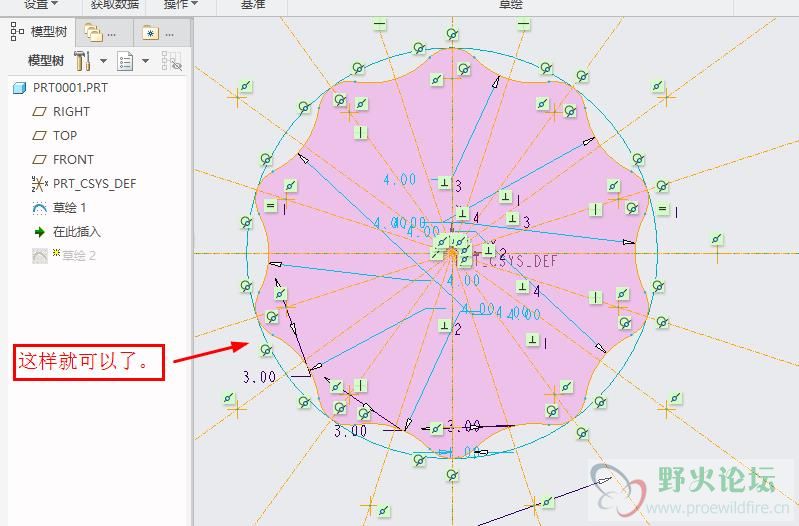
Task: Open the folder browser tab
Action: click(x=99, y=34)
